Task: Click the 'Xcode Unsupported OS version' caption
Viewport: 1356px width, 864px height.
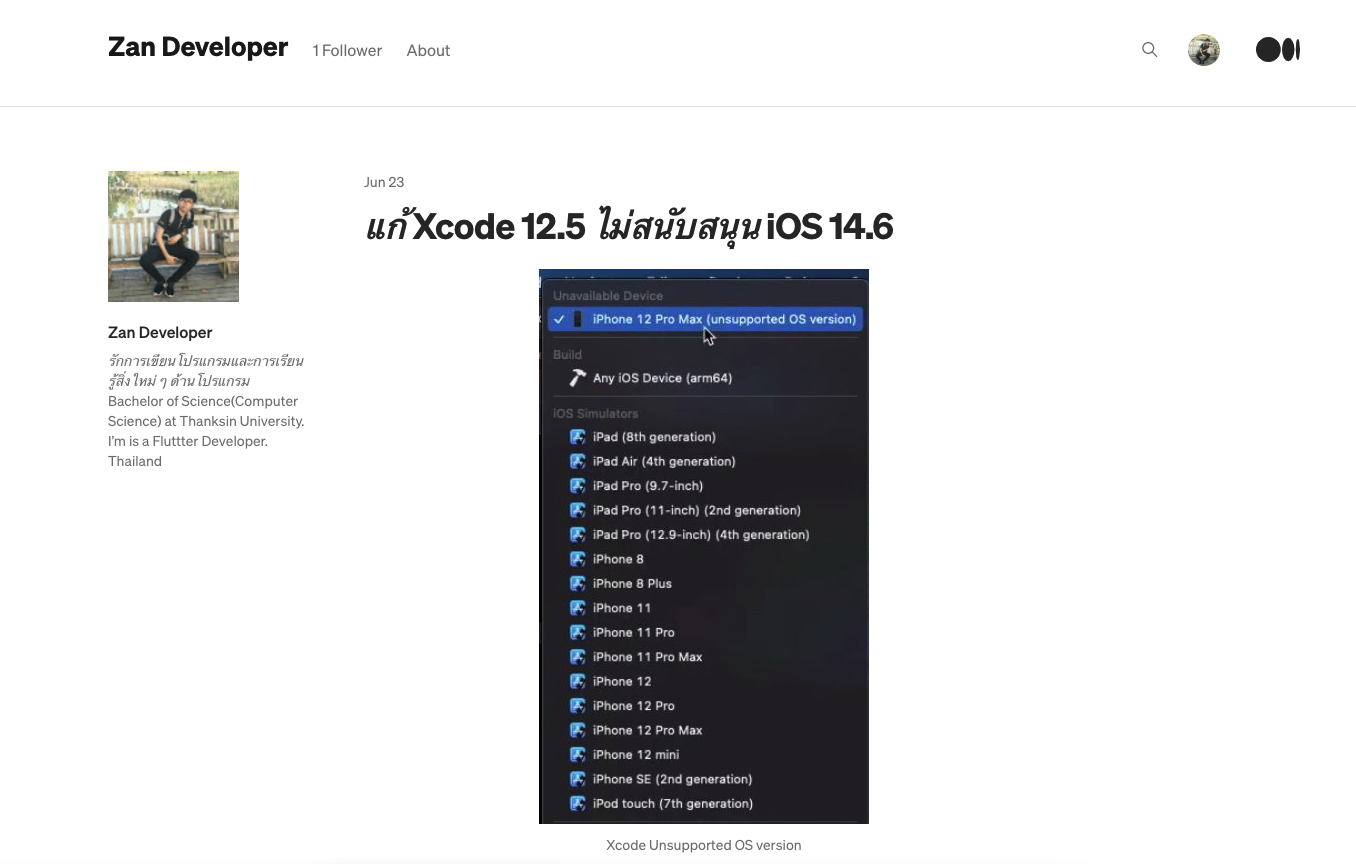Action: [704, 845]
